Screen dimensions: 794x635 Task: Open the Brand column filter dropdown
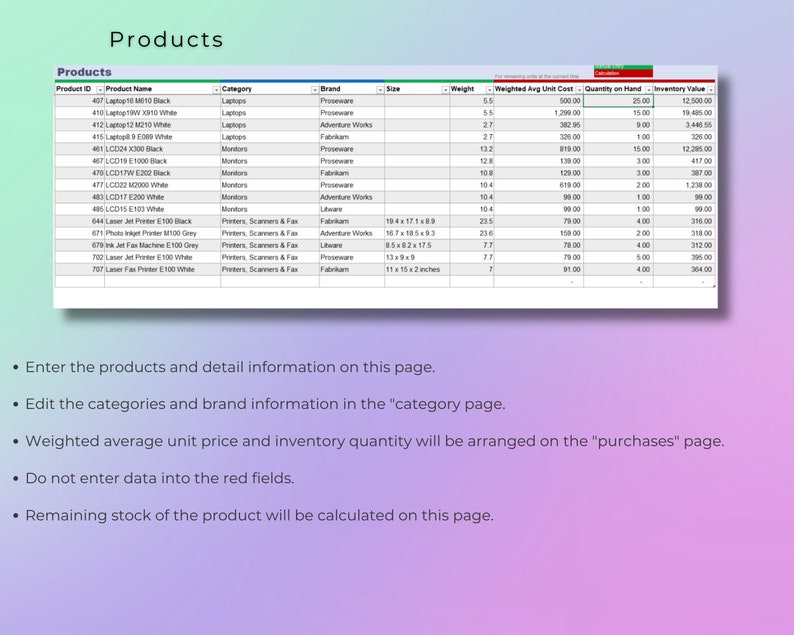pyautogui.click(x=380, y=90)
